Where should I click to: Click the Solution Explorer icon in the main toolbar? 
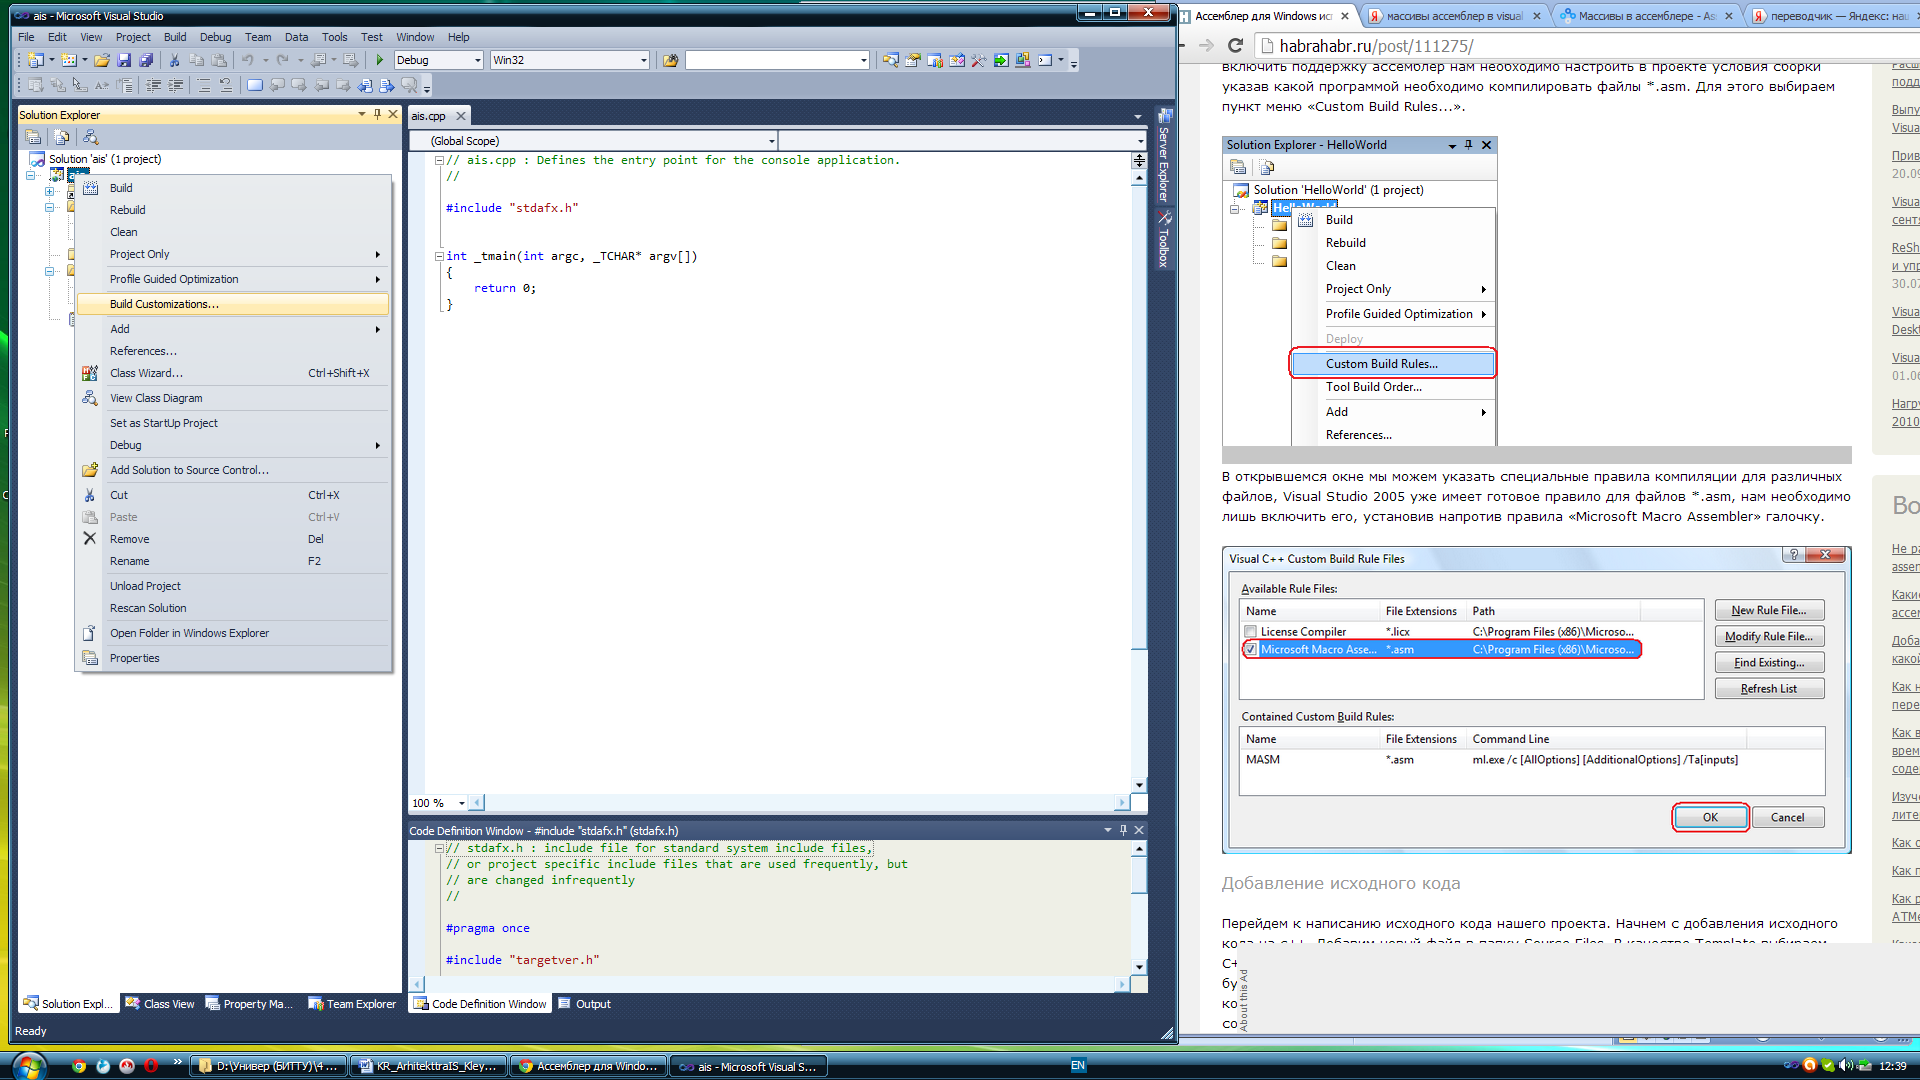coord(890,60)
